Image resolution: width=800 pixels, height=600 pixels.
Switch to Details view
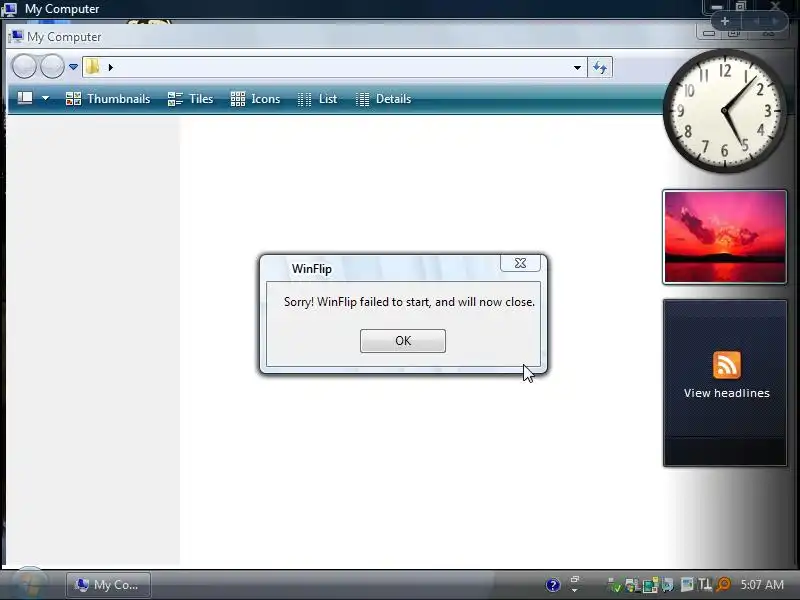(x=383, y=99)
